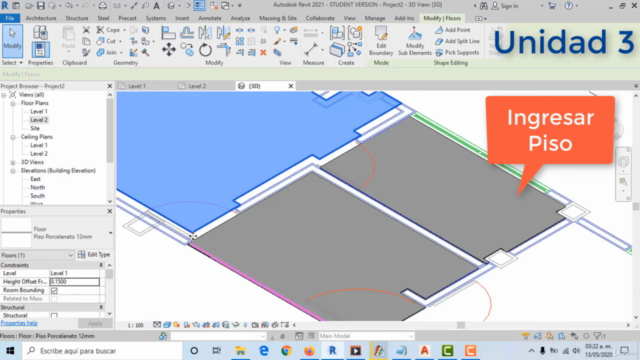The width and height of the screenshot is (640, 360).
Task: Open the Massing & Site ribbon tab
Action: click(x=278, y=18)
